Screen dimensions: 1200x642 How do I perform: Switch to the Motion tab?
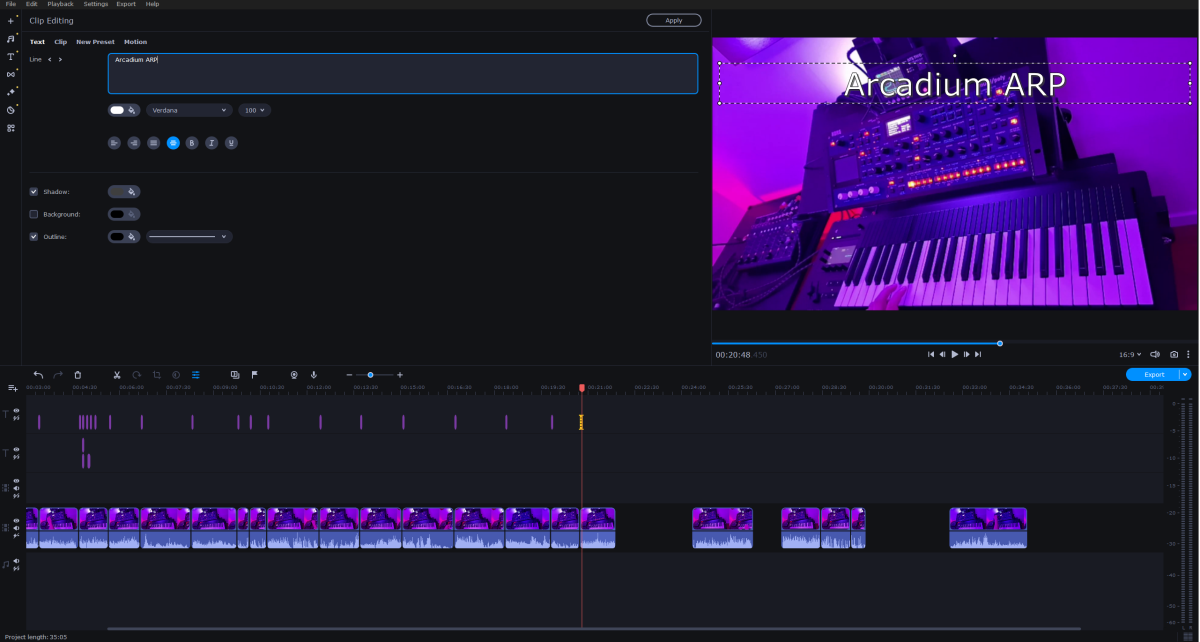pyautogui.click(x=135, y=42)
